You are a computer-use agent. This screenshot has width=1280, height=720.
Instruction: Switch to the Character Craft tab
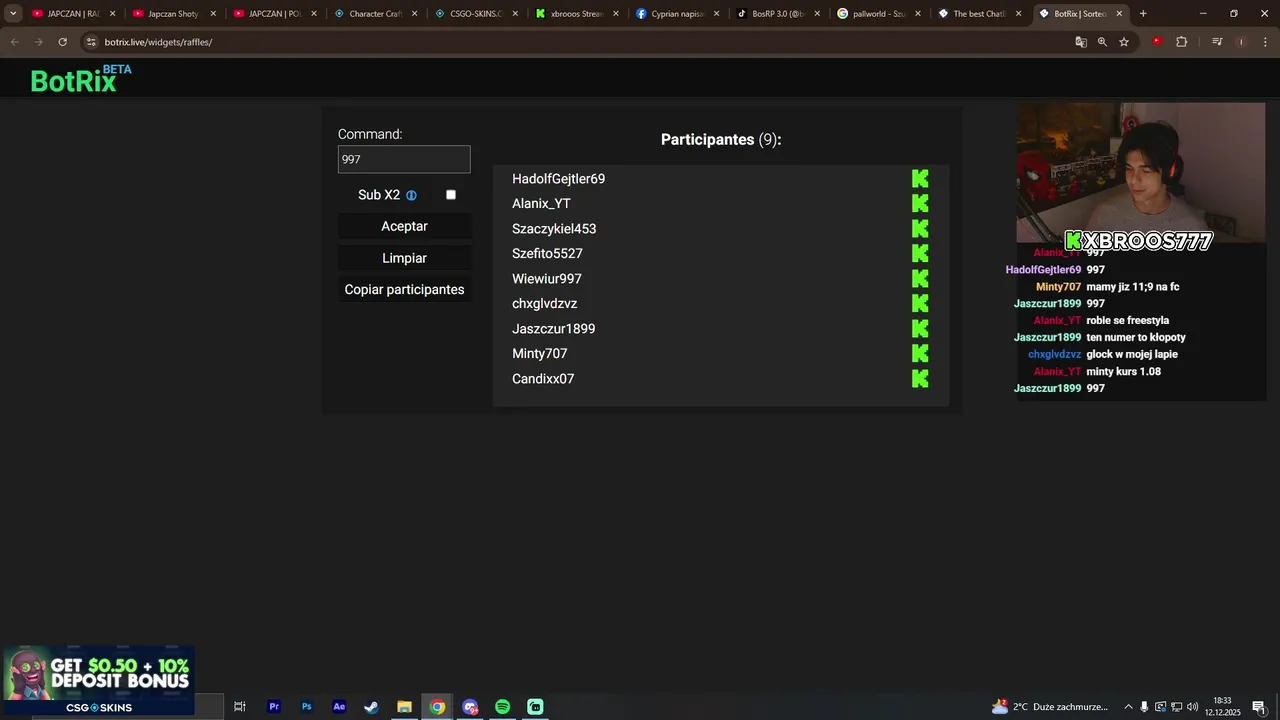coord(375,14)
